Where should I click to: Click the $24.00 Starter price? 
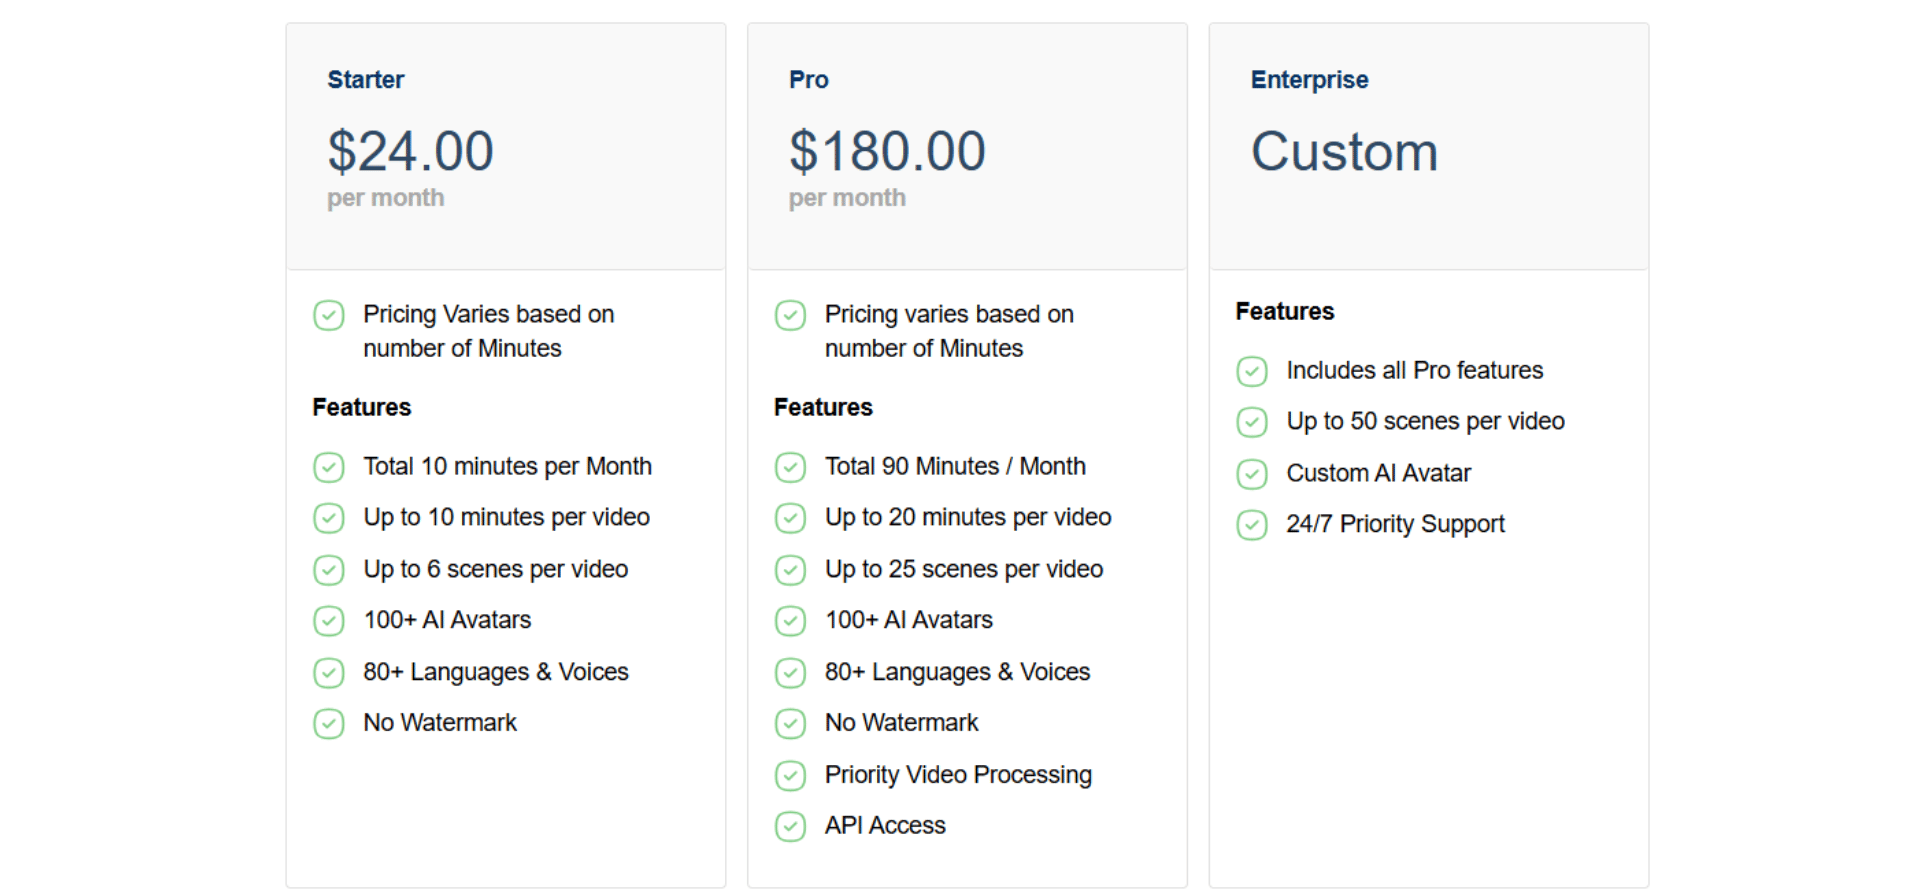click(410, 152)
